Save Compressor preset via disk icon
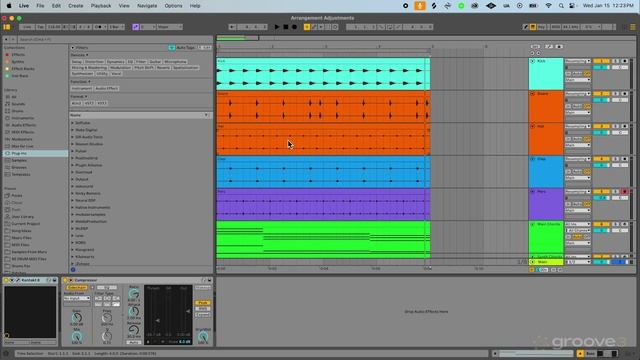 (209, 280)
